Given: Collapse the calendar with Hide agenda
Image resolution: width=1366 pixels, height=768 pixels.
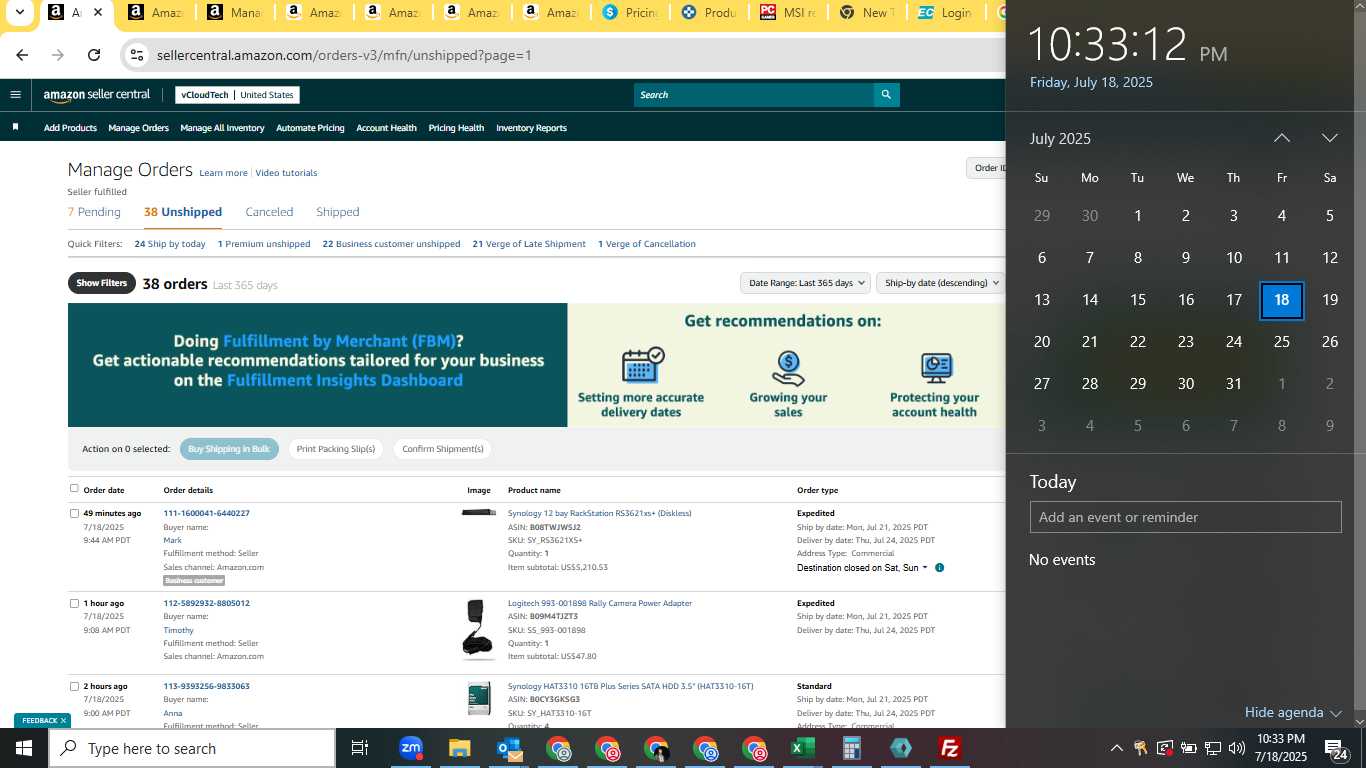Looking at the screenshot, I should click(1293, 712).
